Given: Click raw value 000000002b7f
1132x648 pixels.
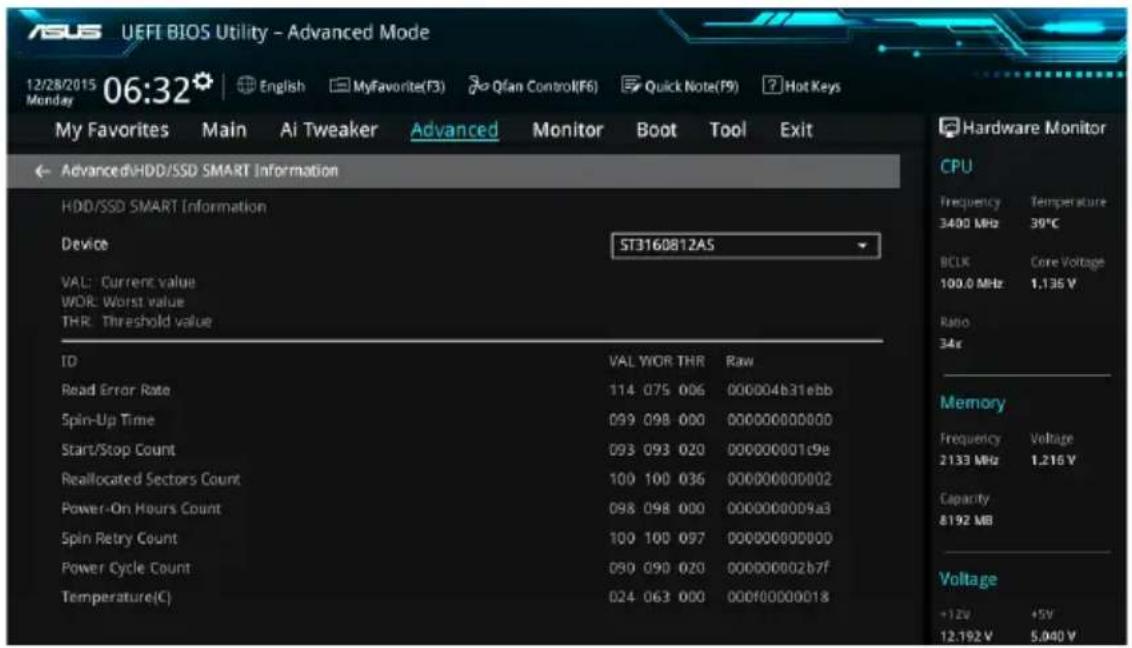Looking at the screenshot, I should (x=778, y=568).
